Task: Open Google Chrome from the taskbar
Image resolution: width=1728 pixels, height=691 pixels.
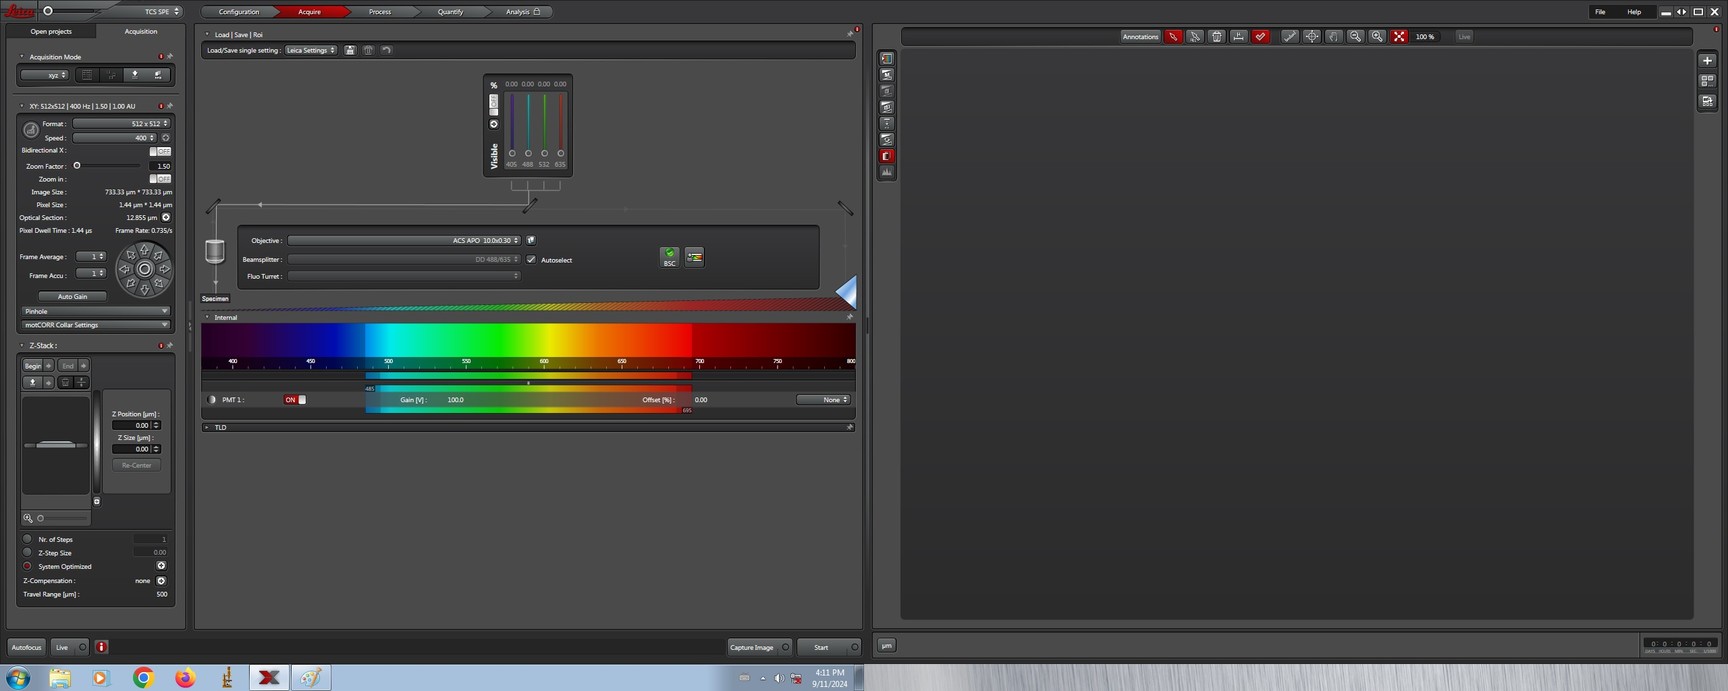Action: 143,678
